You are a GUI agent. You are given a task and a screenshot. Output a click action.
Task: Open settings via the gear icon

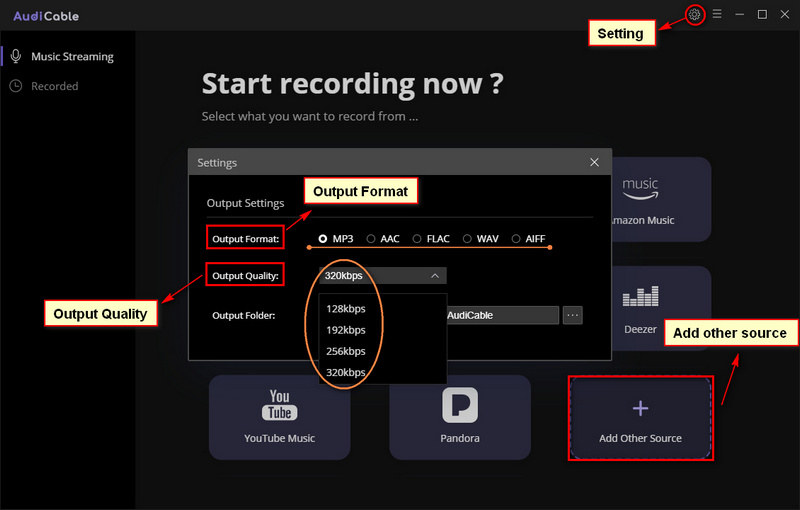pyautogui.click(x=694, y=14)
